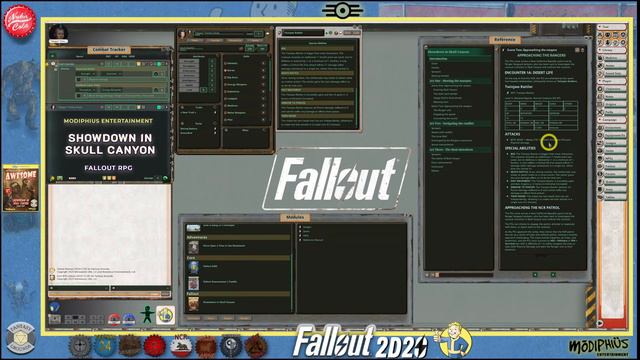Go to next page in Reference window
The image size is (640, 360).
(553, 275)
